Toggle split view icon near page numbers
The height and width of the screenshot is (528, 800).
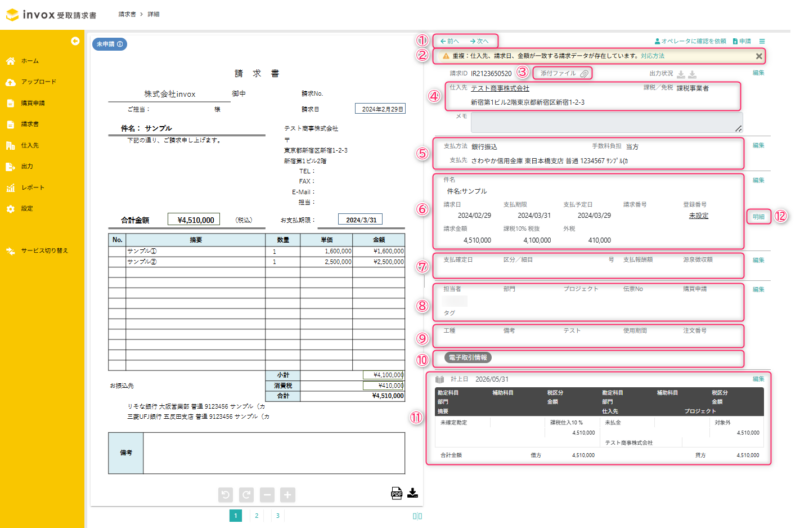point(417,516)
